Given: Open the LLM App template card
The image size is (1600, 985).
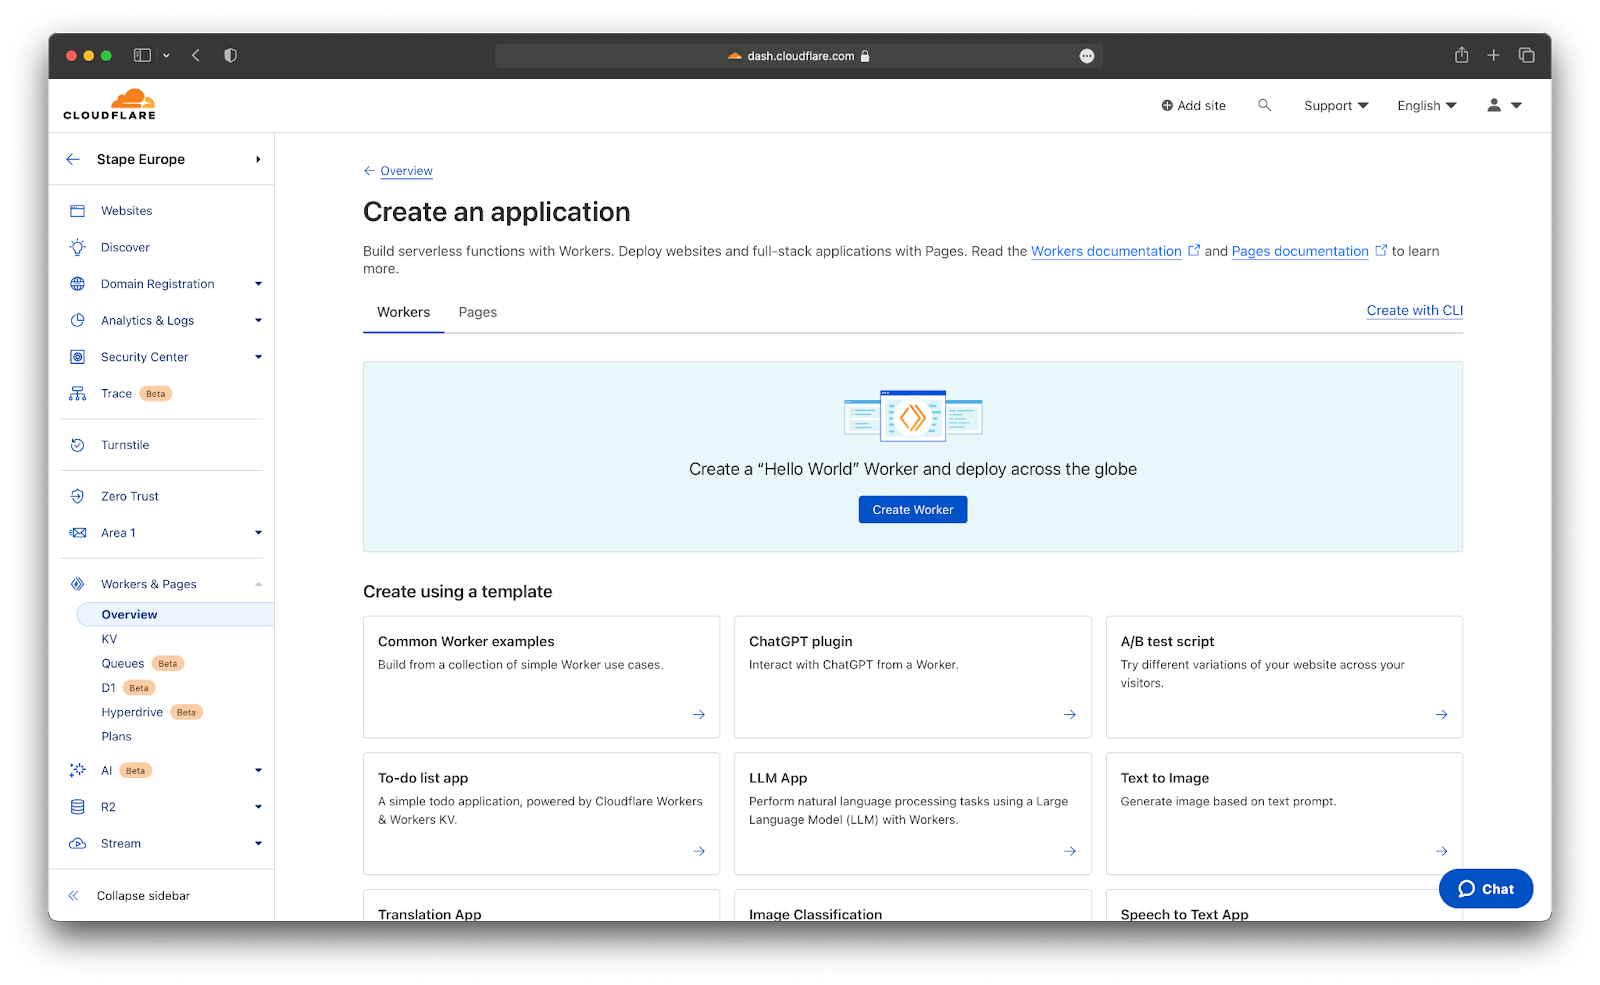Looking at the screenshot, I should [x=912, y=814].
